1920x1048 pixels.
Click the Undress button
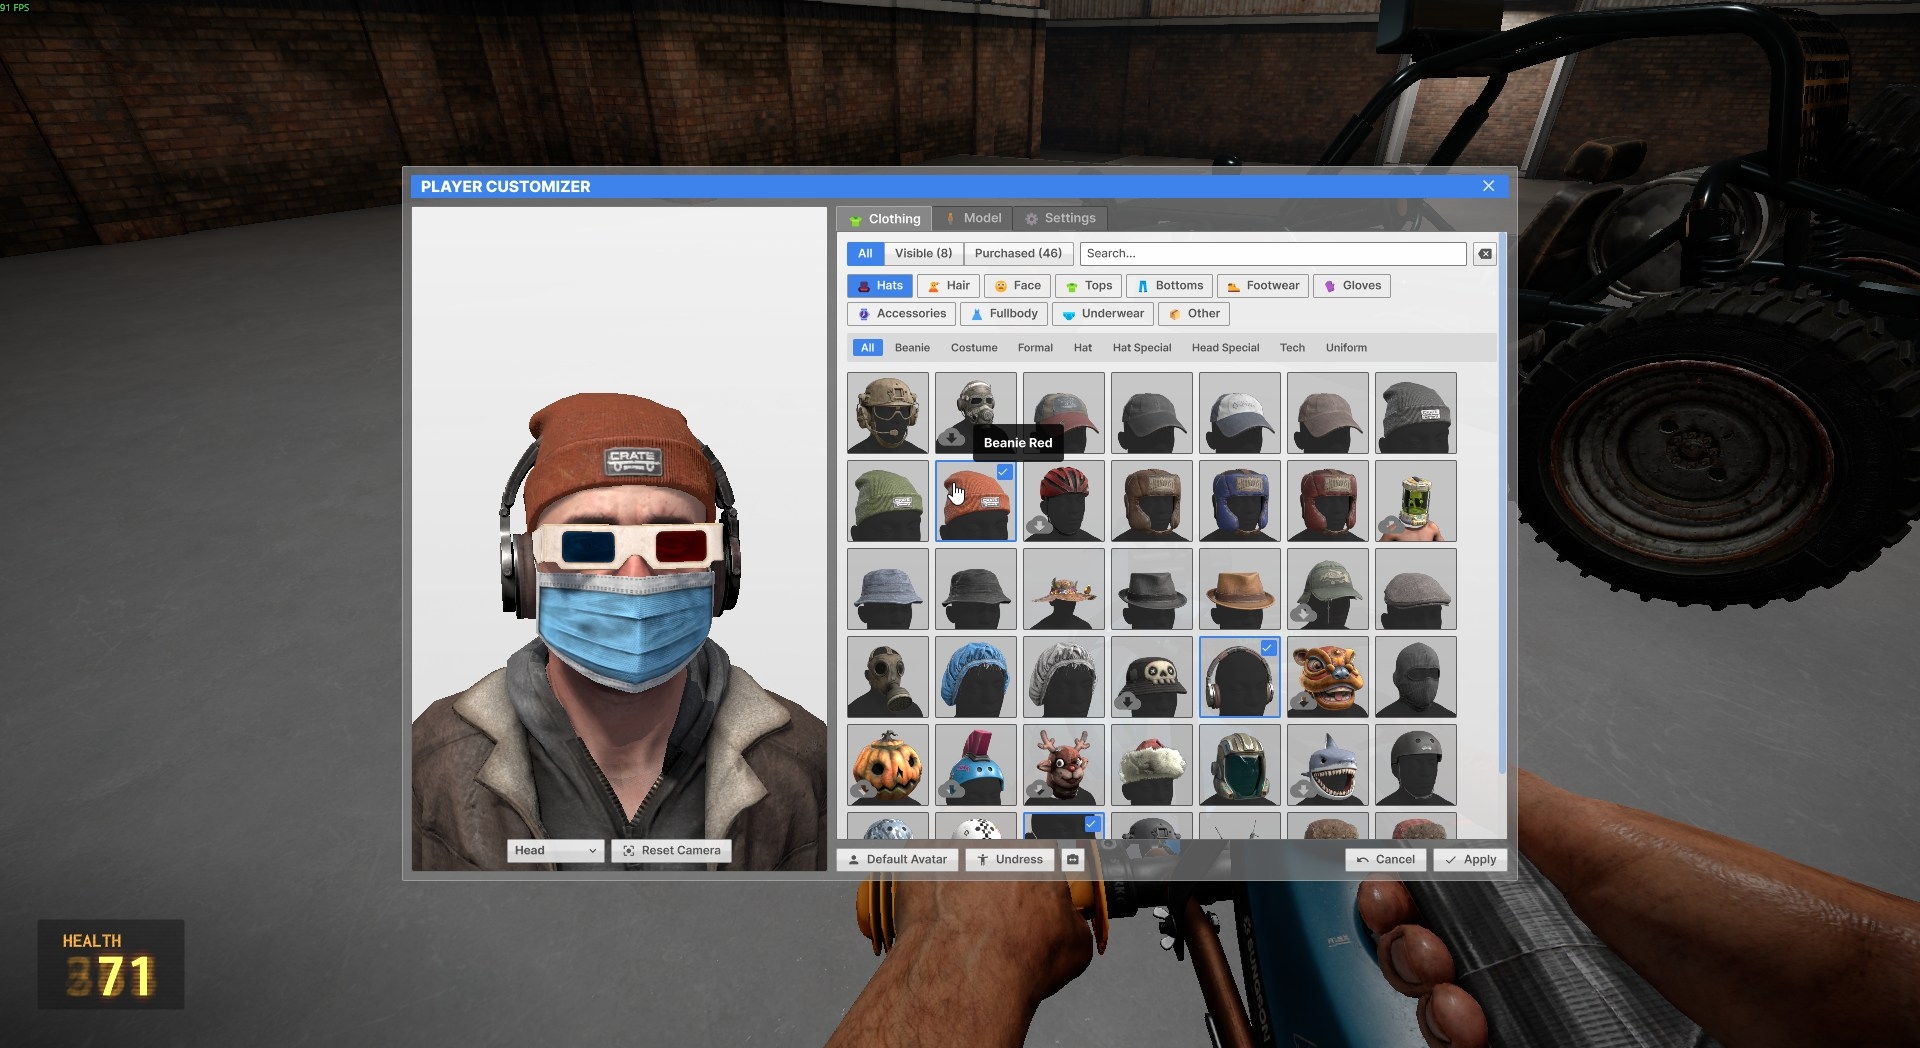(x=1010, y=859)
